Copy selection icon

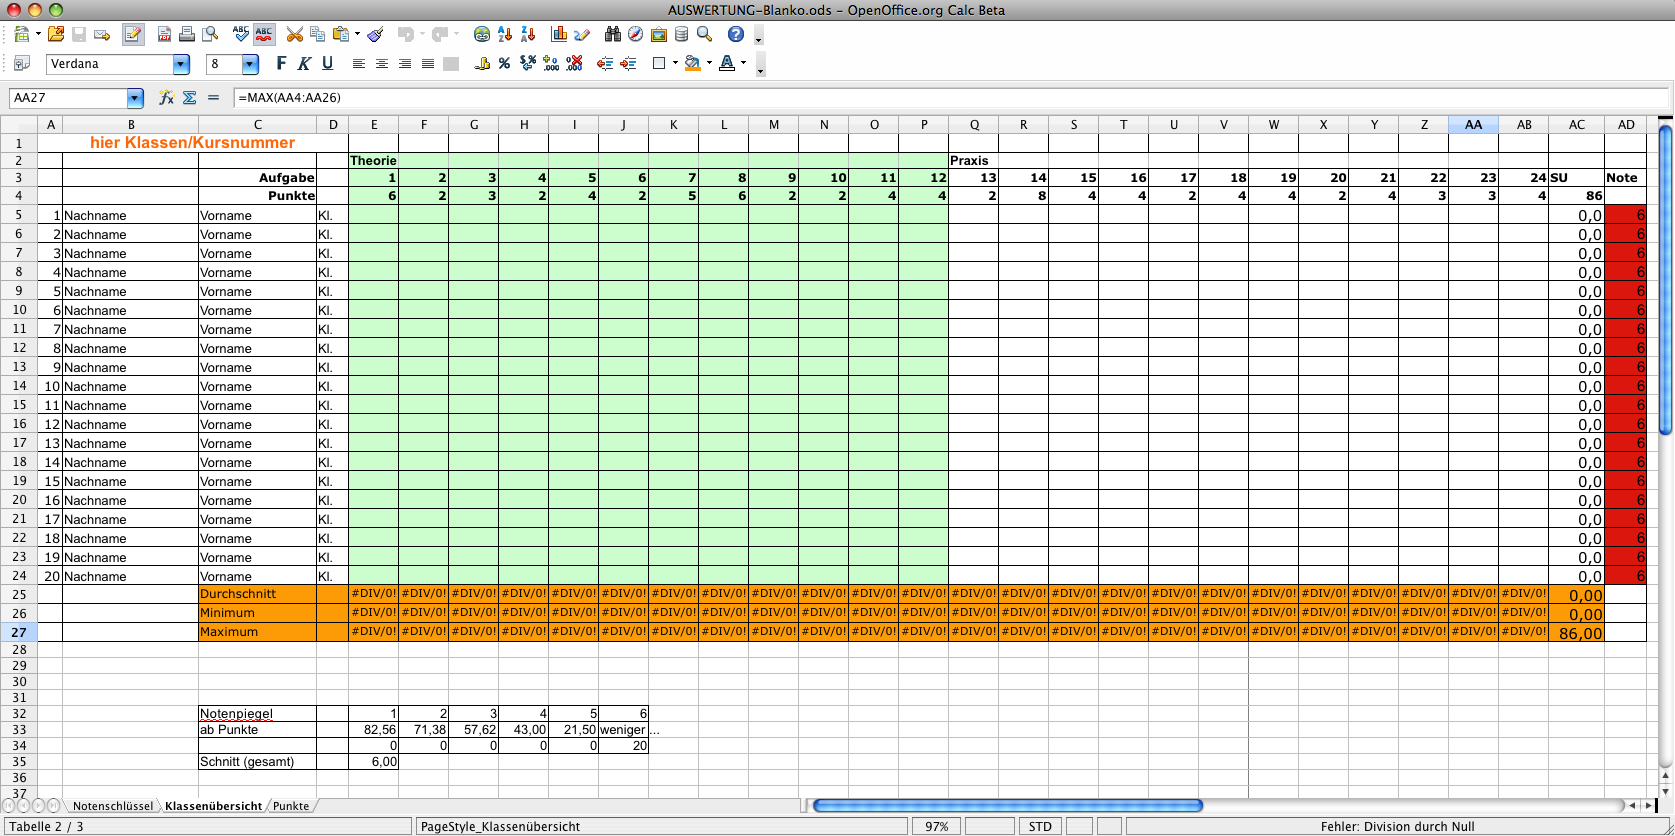pos(318,34)
